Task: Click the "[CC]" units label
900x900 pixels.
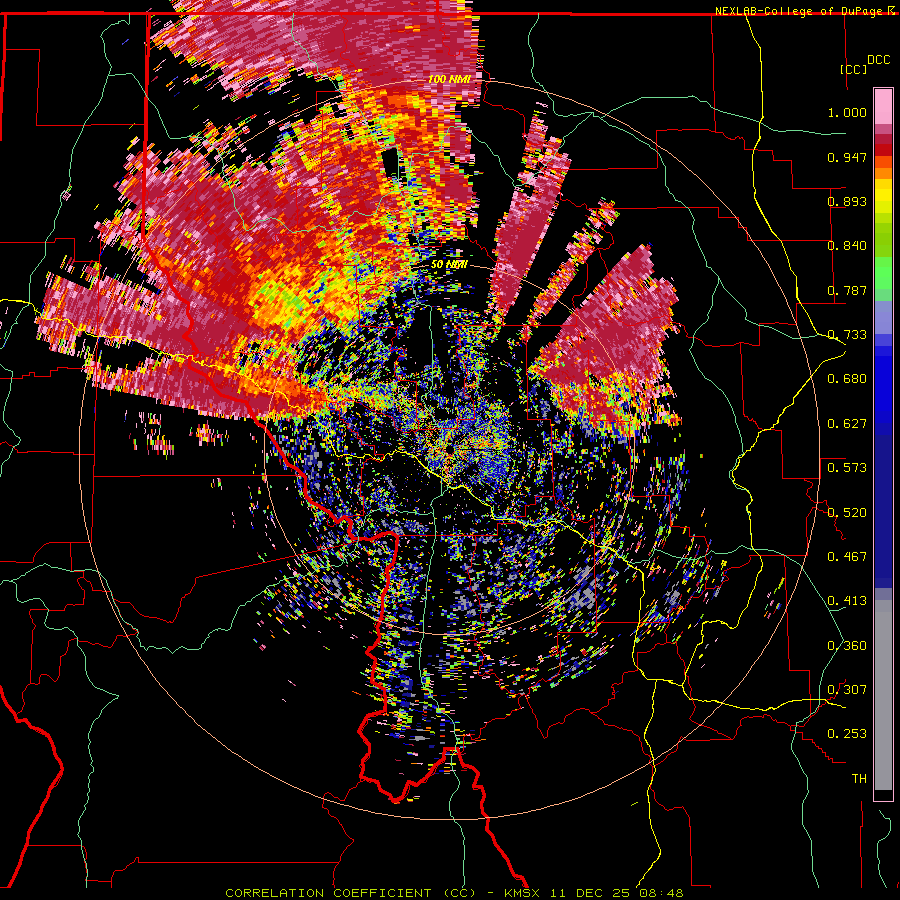Action: point(854,69)
